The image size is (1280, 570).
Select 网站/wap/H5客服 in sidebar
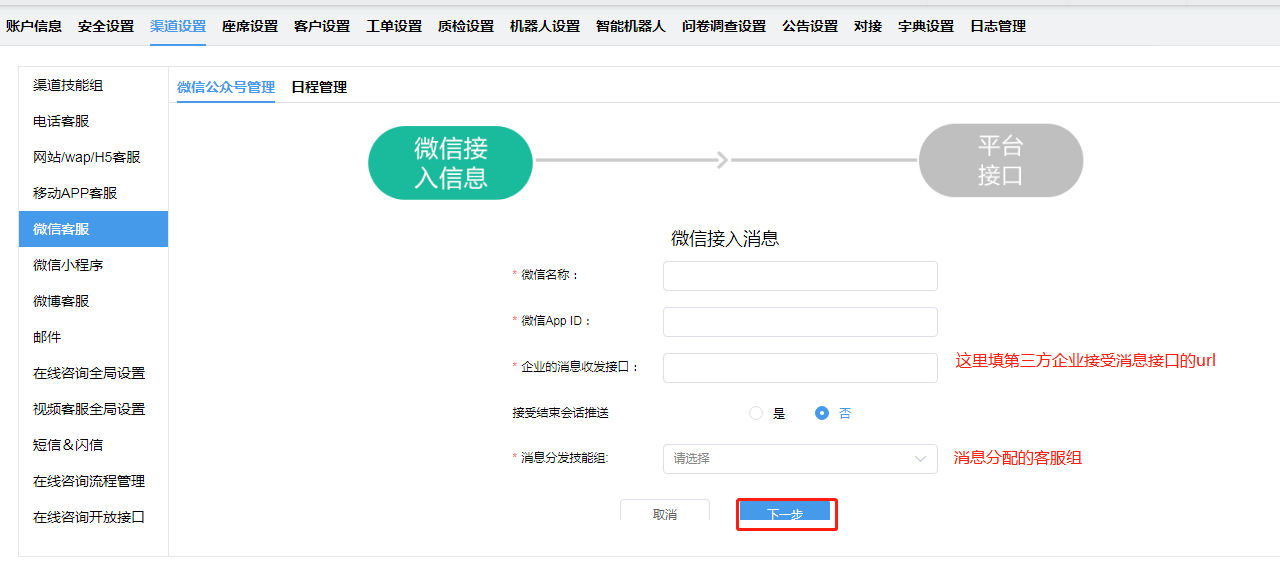(x=93, y=157)
